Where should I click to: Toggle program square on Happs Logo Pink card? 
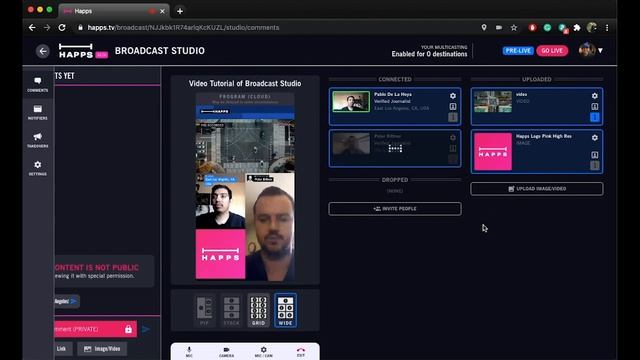tap(595, 165)
